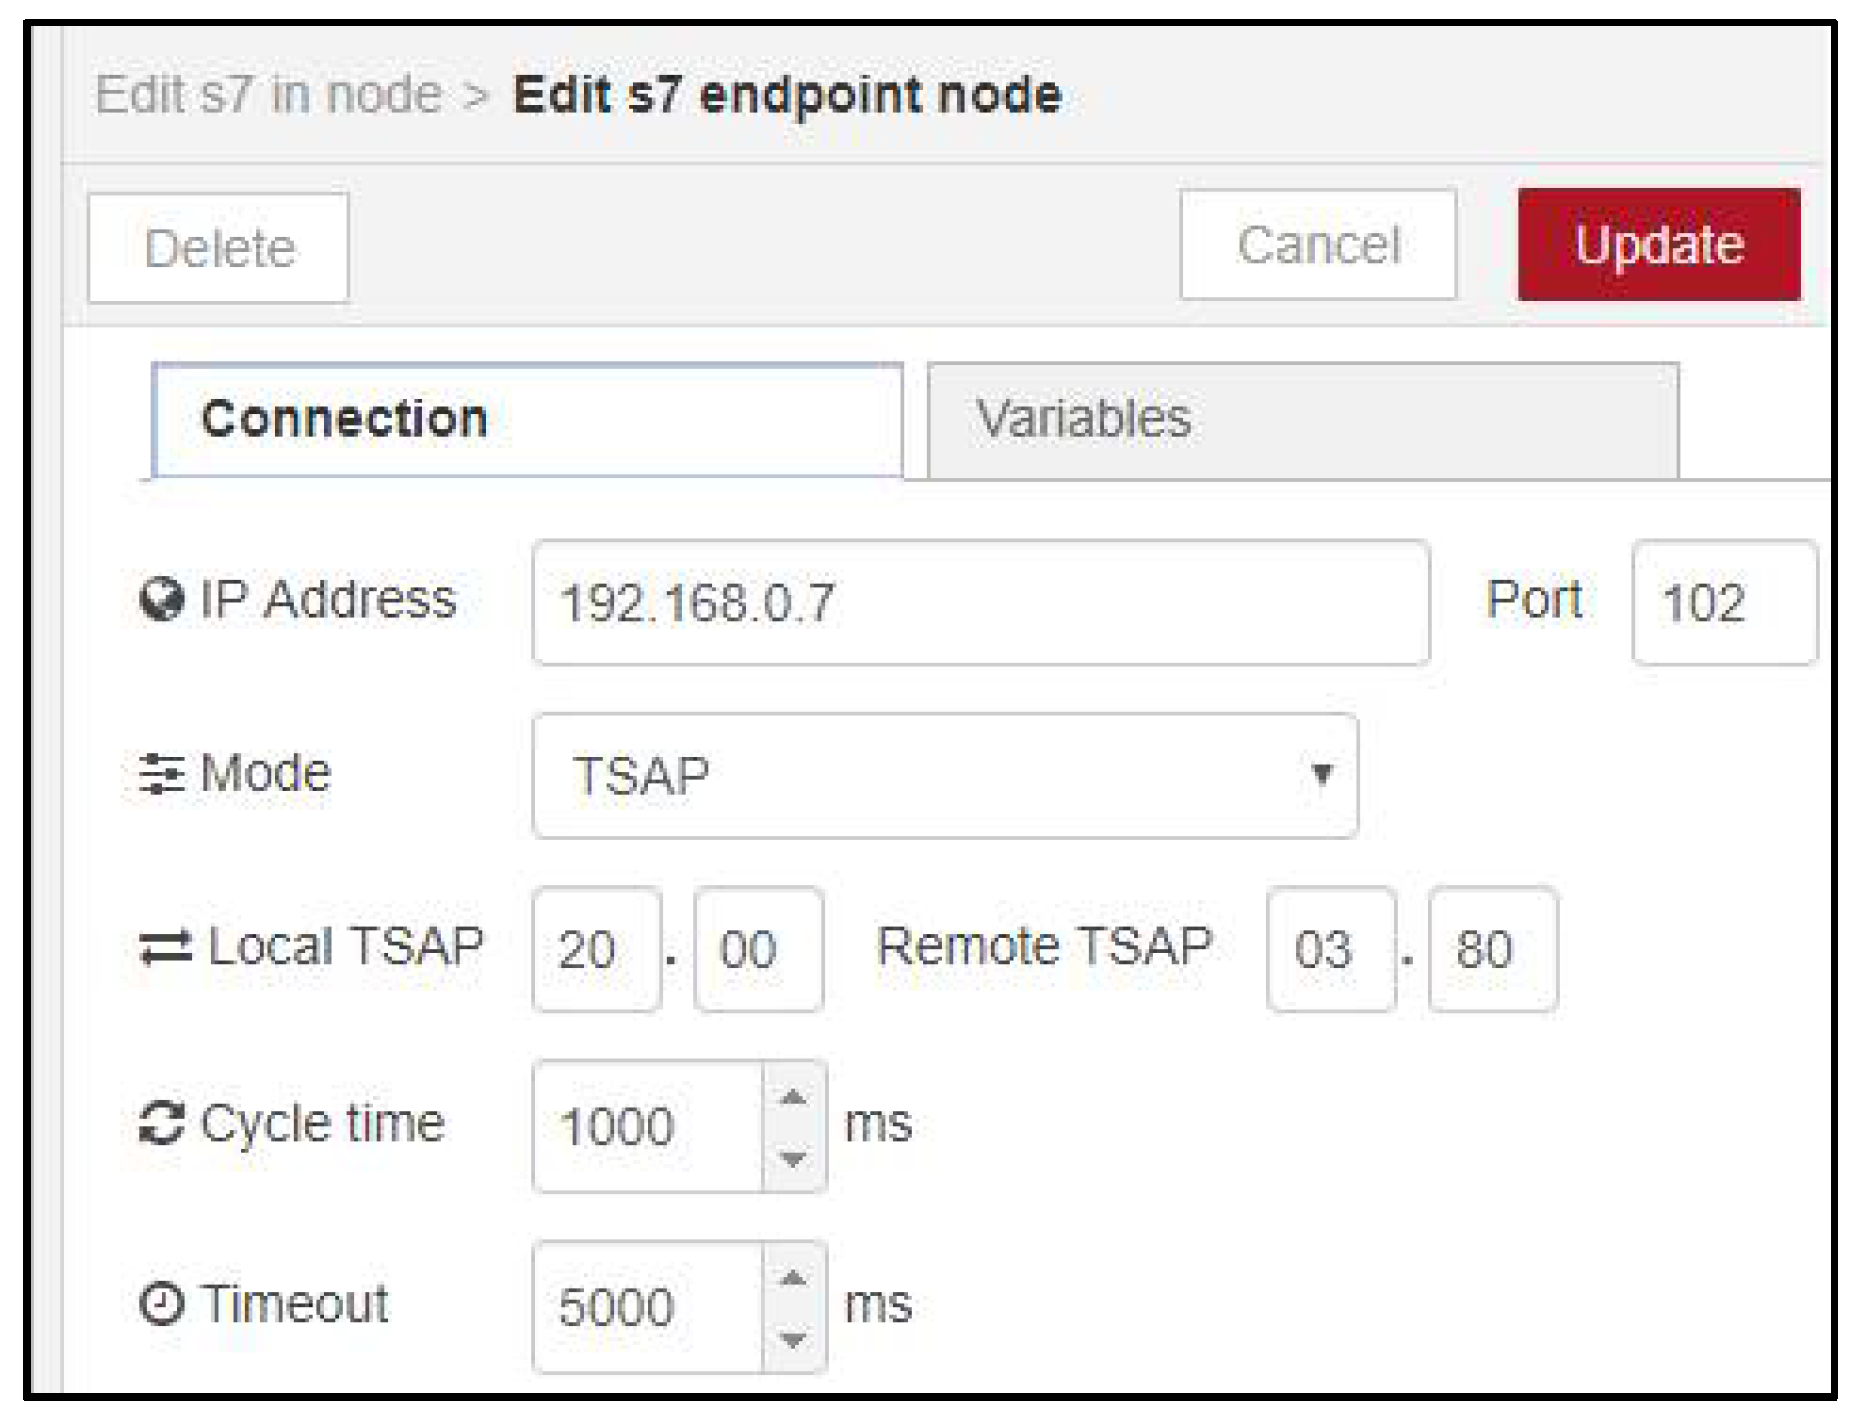The width and height of the screenshot is (1864, 1426).
Task: Decrease Cycle time with down arrow
Action: click(x=793, y=1159)
